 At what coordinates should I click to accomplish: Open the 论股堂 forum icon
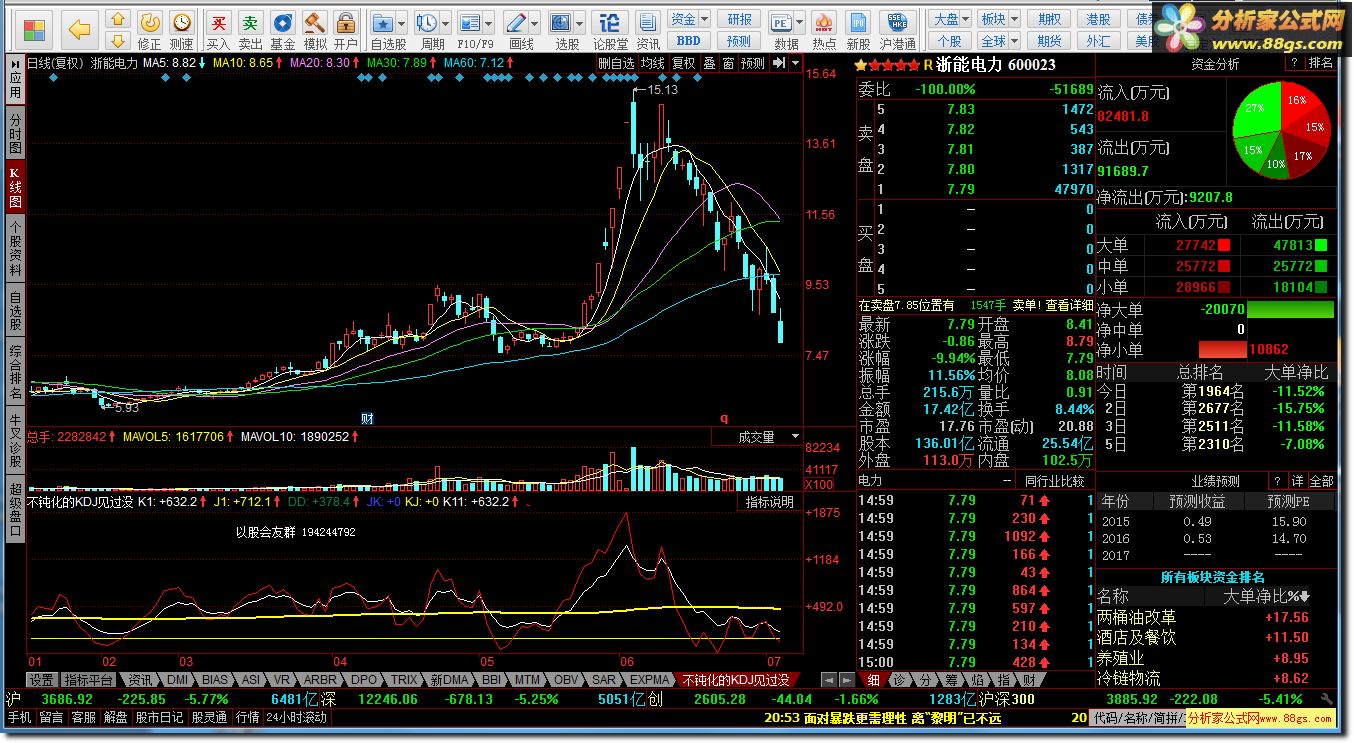610,29
